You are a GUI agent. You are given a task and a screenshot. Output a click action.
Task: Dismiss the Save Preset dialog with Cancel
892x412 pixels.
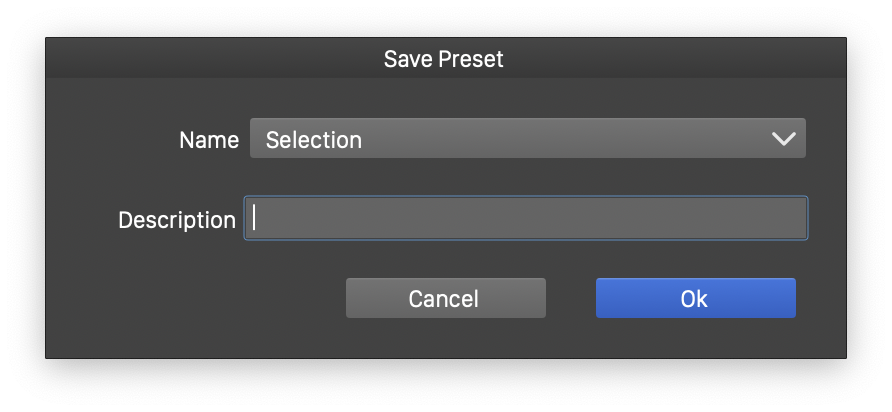coord(445,298)
